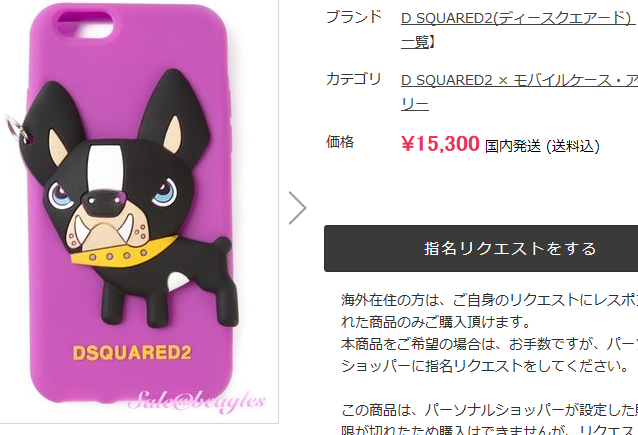The width and height of the screenshot is (638, 435).
Task: Click the 一覧】 brand list link
Action: point(418,42)
